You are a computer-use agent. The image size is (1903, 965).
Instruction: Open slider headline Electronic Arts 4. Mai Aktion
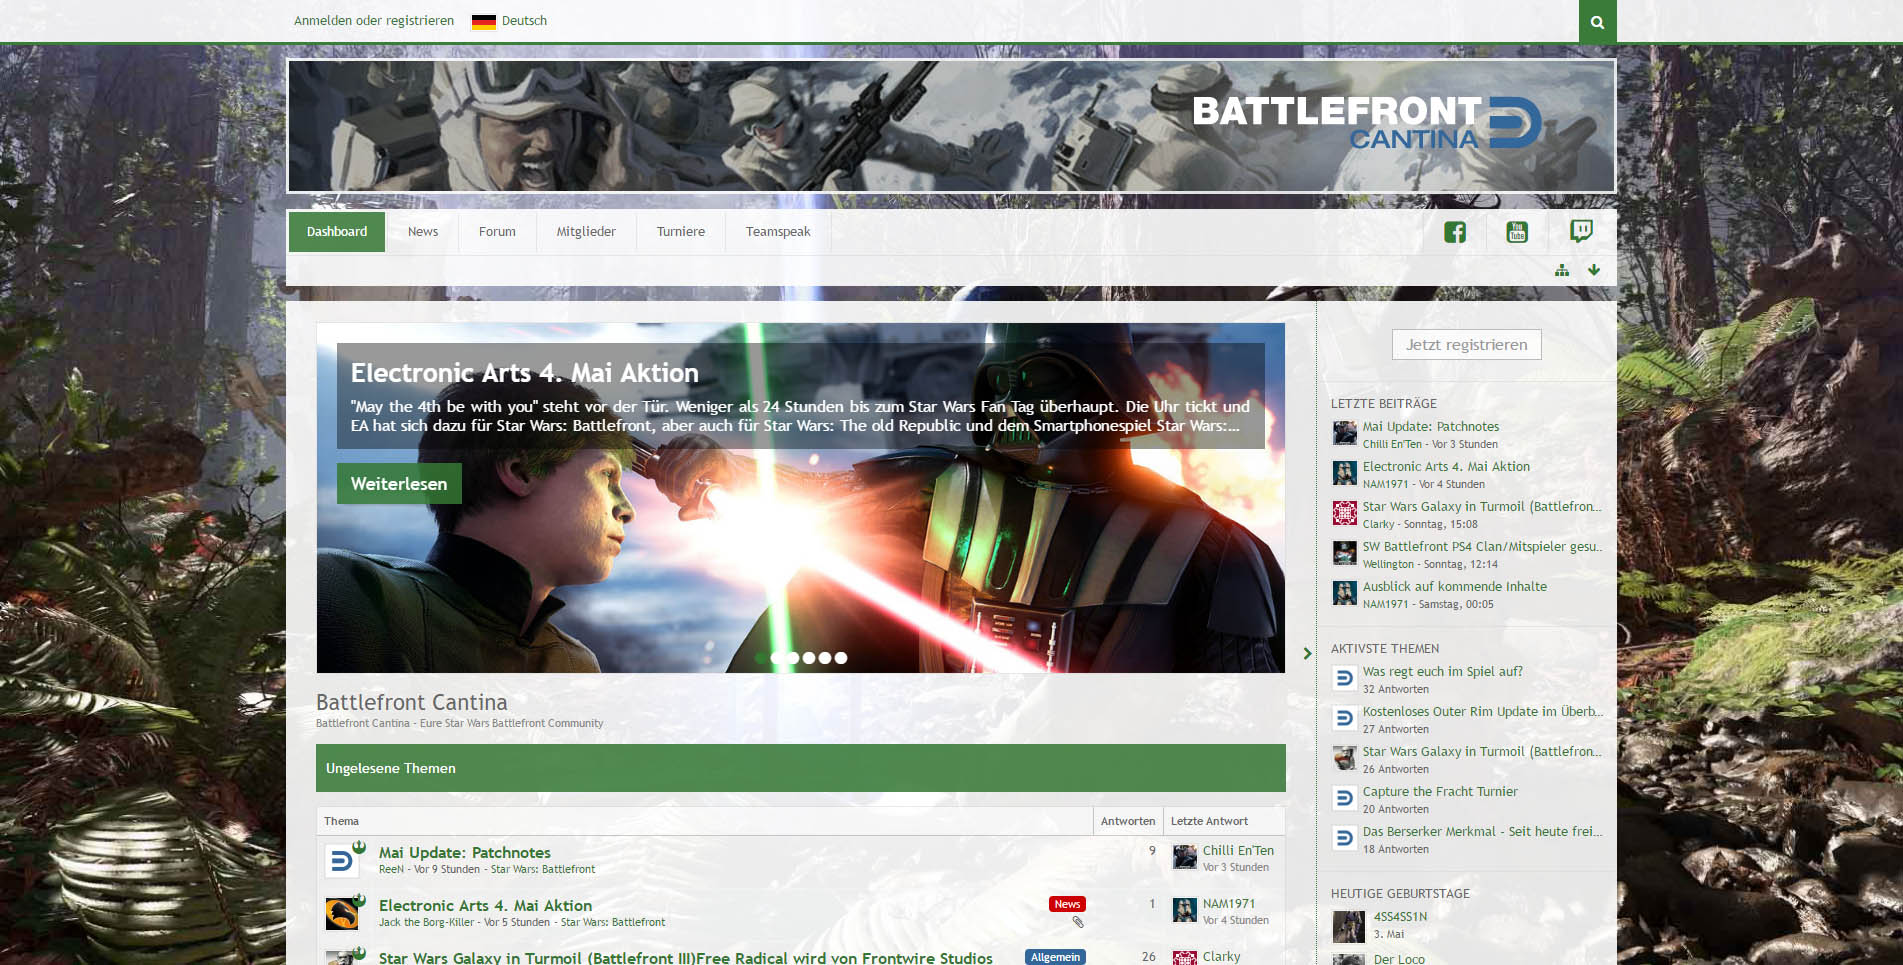click(525, 374)
